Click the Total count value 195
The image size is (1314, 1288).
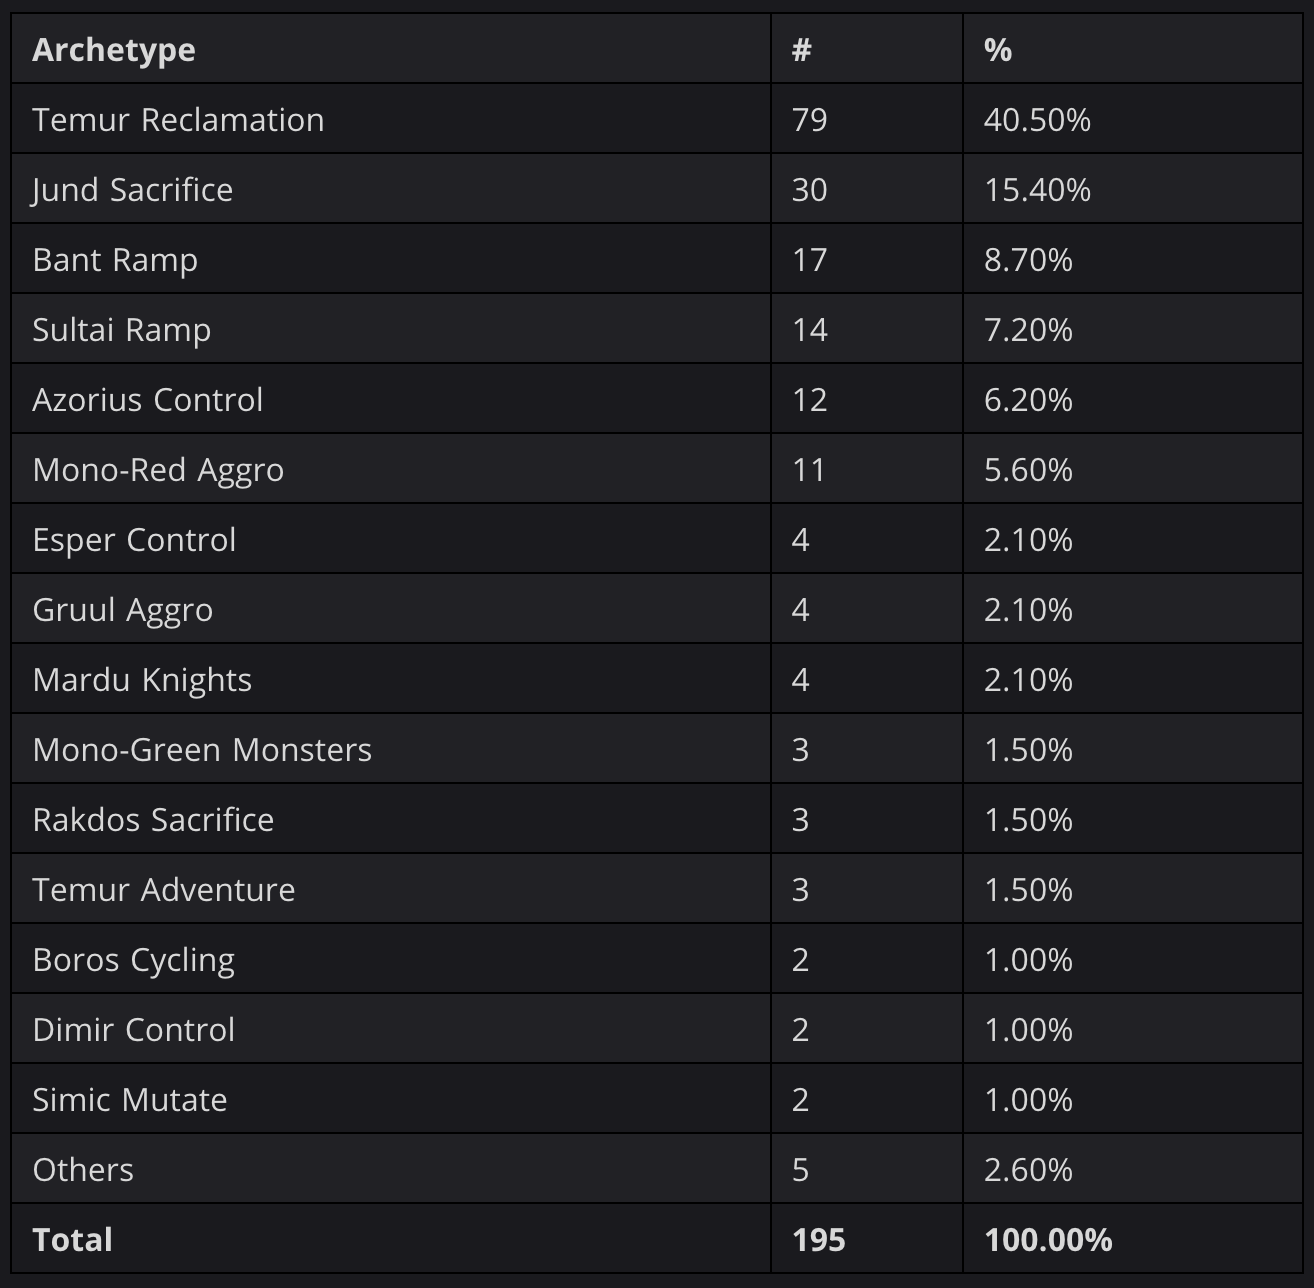pos(818,1239)
